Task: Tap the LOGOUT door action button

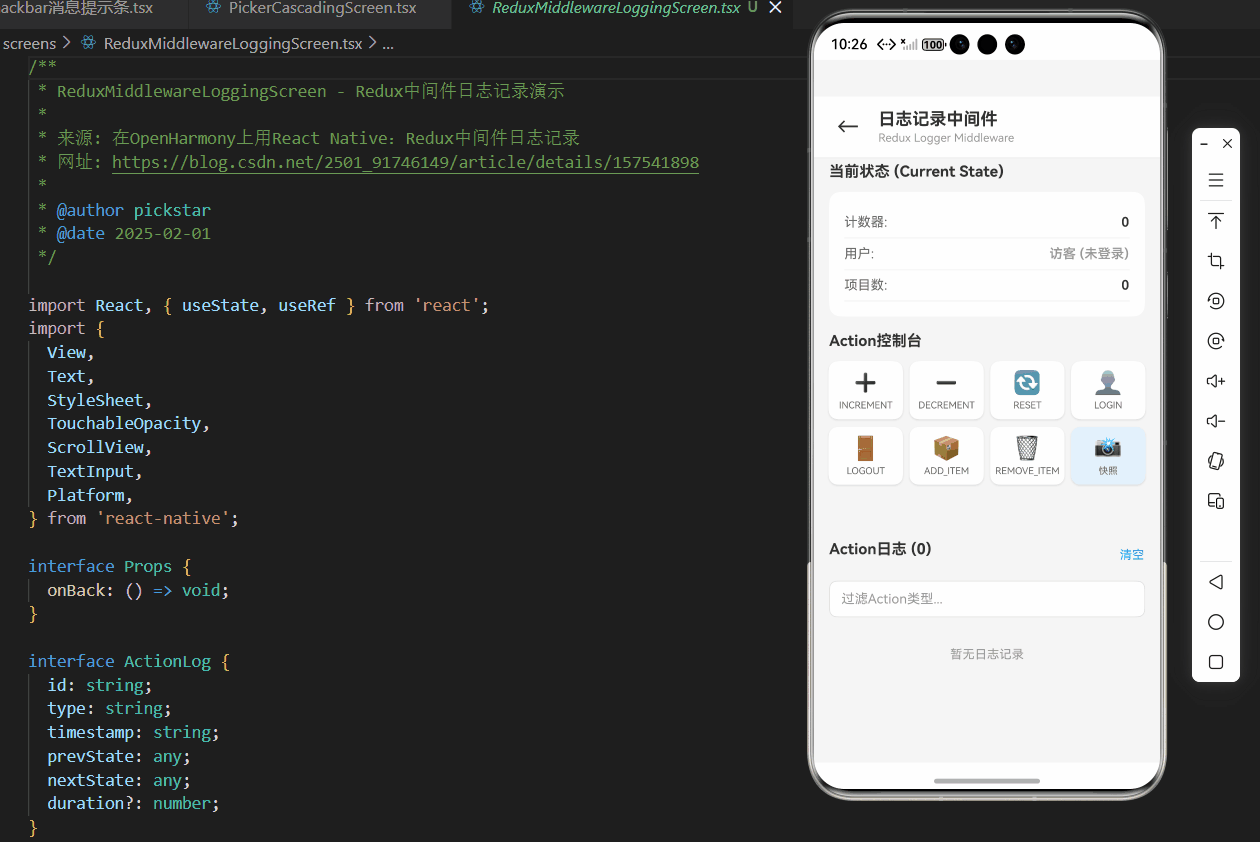Action: click(x=866, y=456)
